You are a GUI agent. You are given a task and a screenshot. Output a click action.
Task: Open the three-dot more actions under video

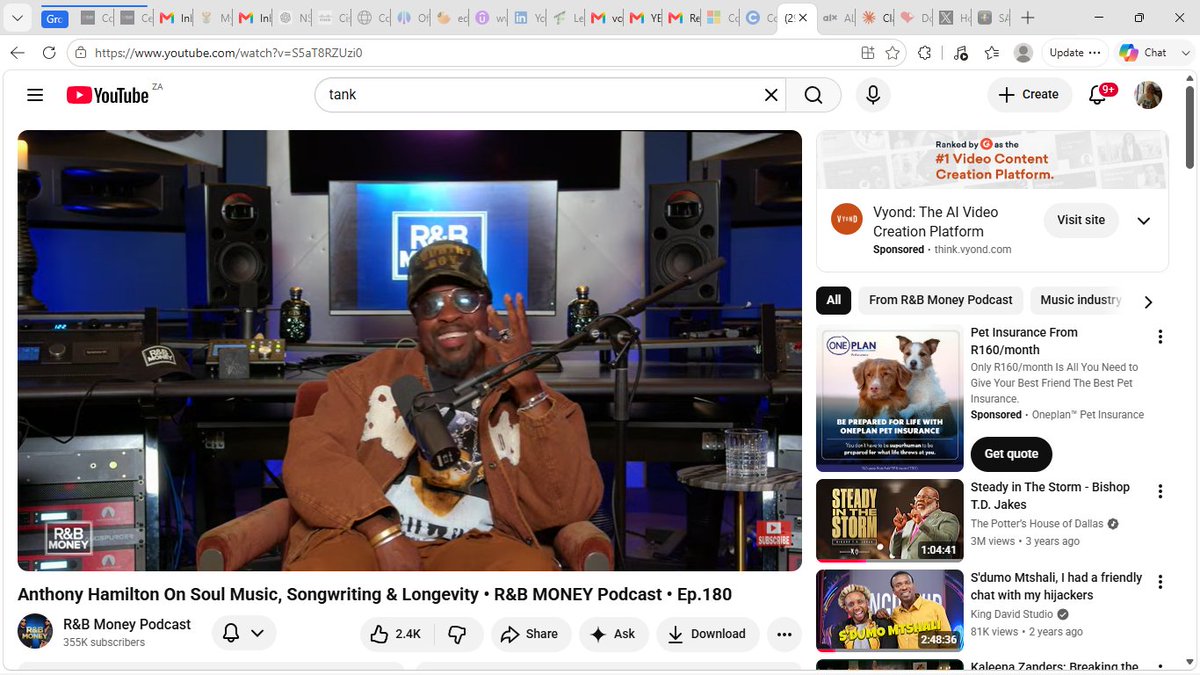click(784, 634)
